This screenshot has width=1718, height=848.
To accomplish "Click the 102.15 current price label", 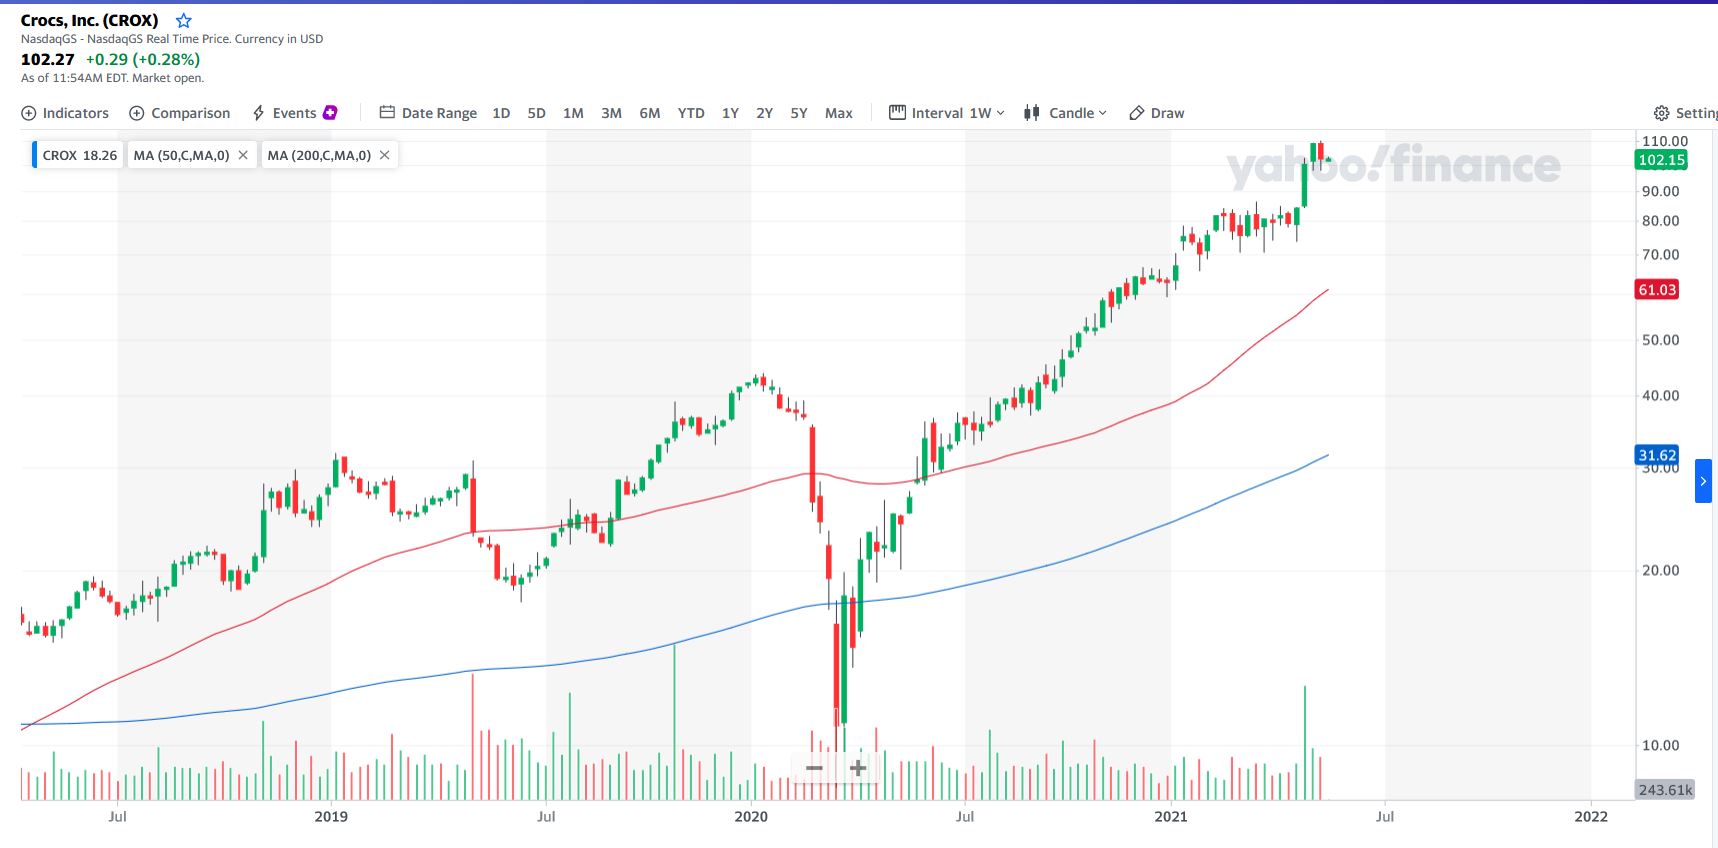I will 1661,160.
